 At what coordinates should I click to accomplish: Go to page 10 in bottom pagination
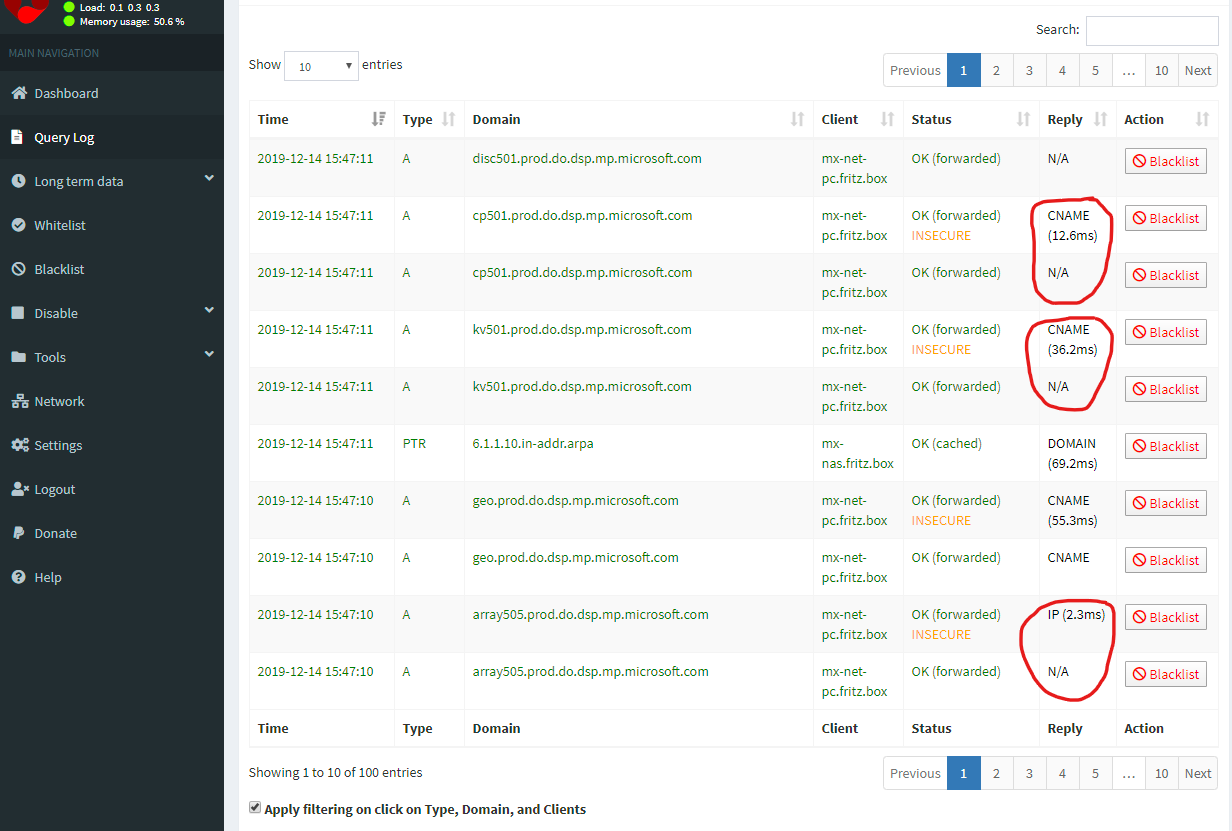1161,773
